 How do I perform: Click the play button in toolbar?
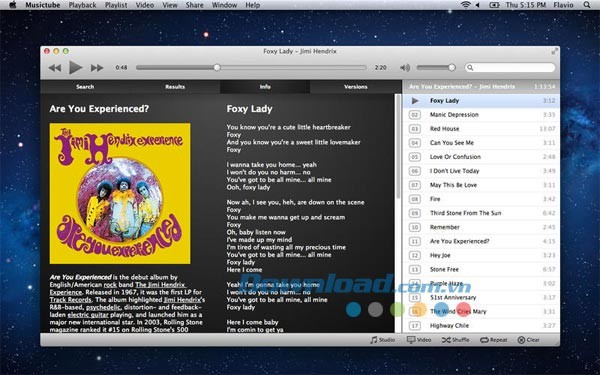75,68
